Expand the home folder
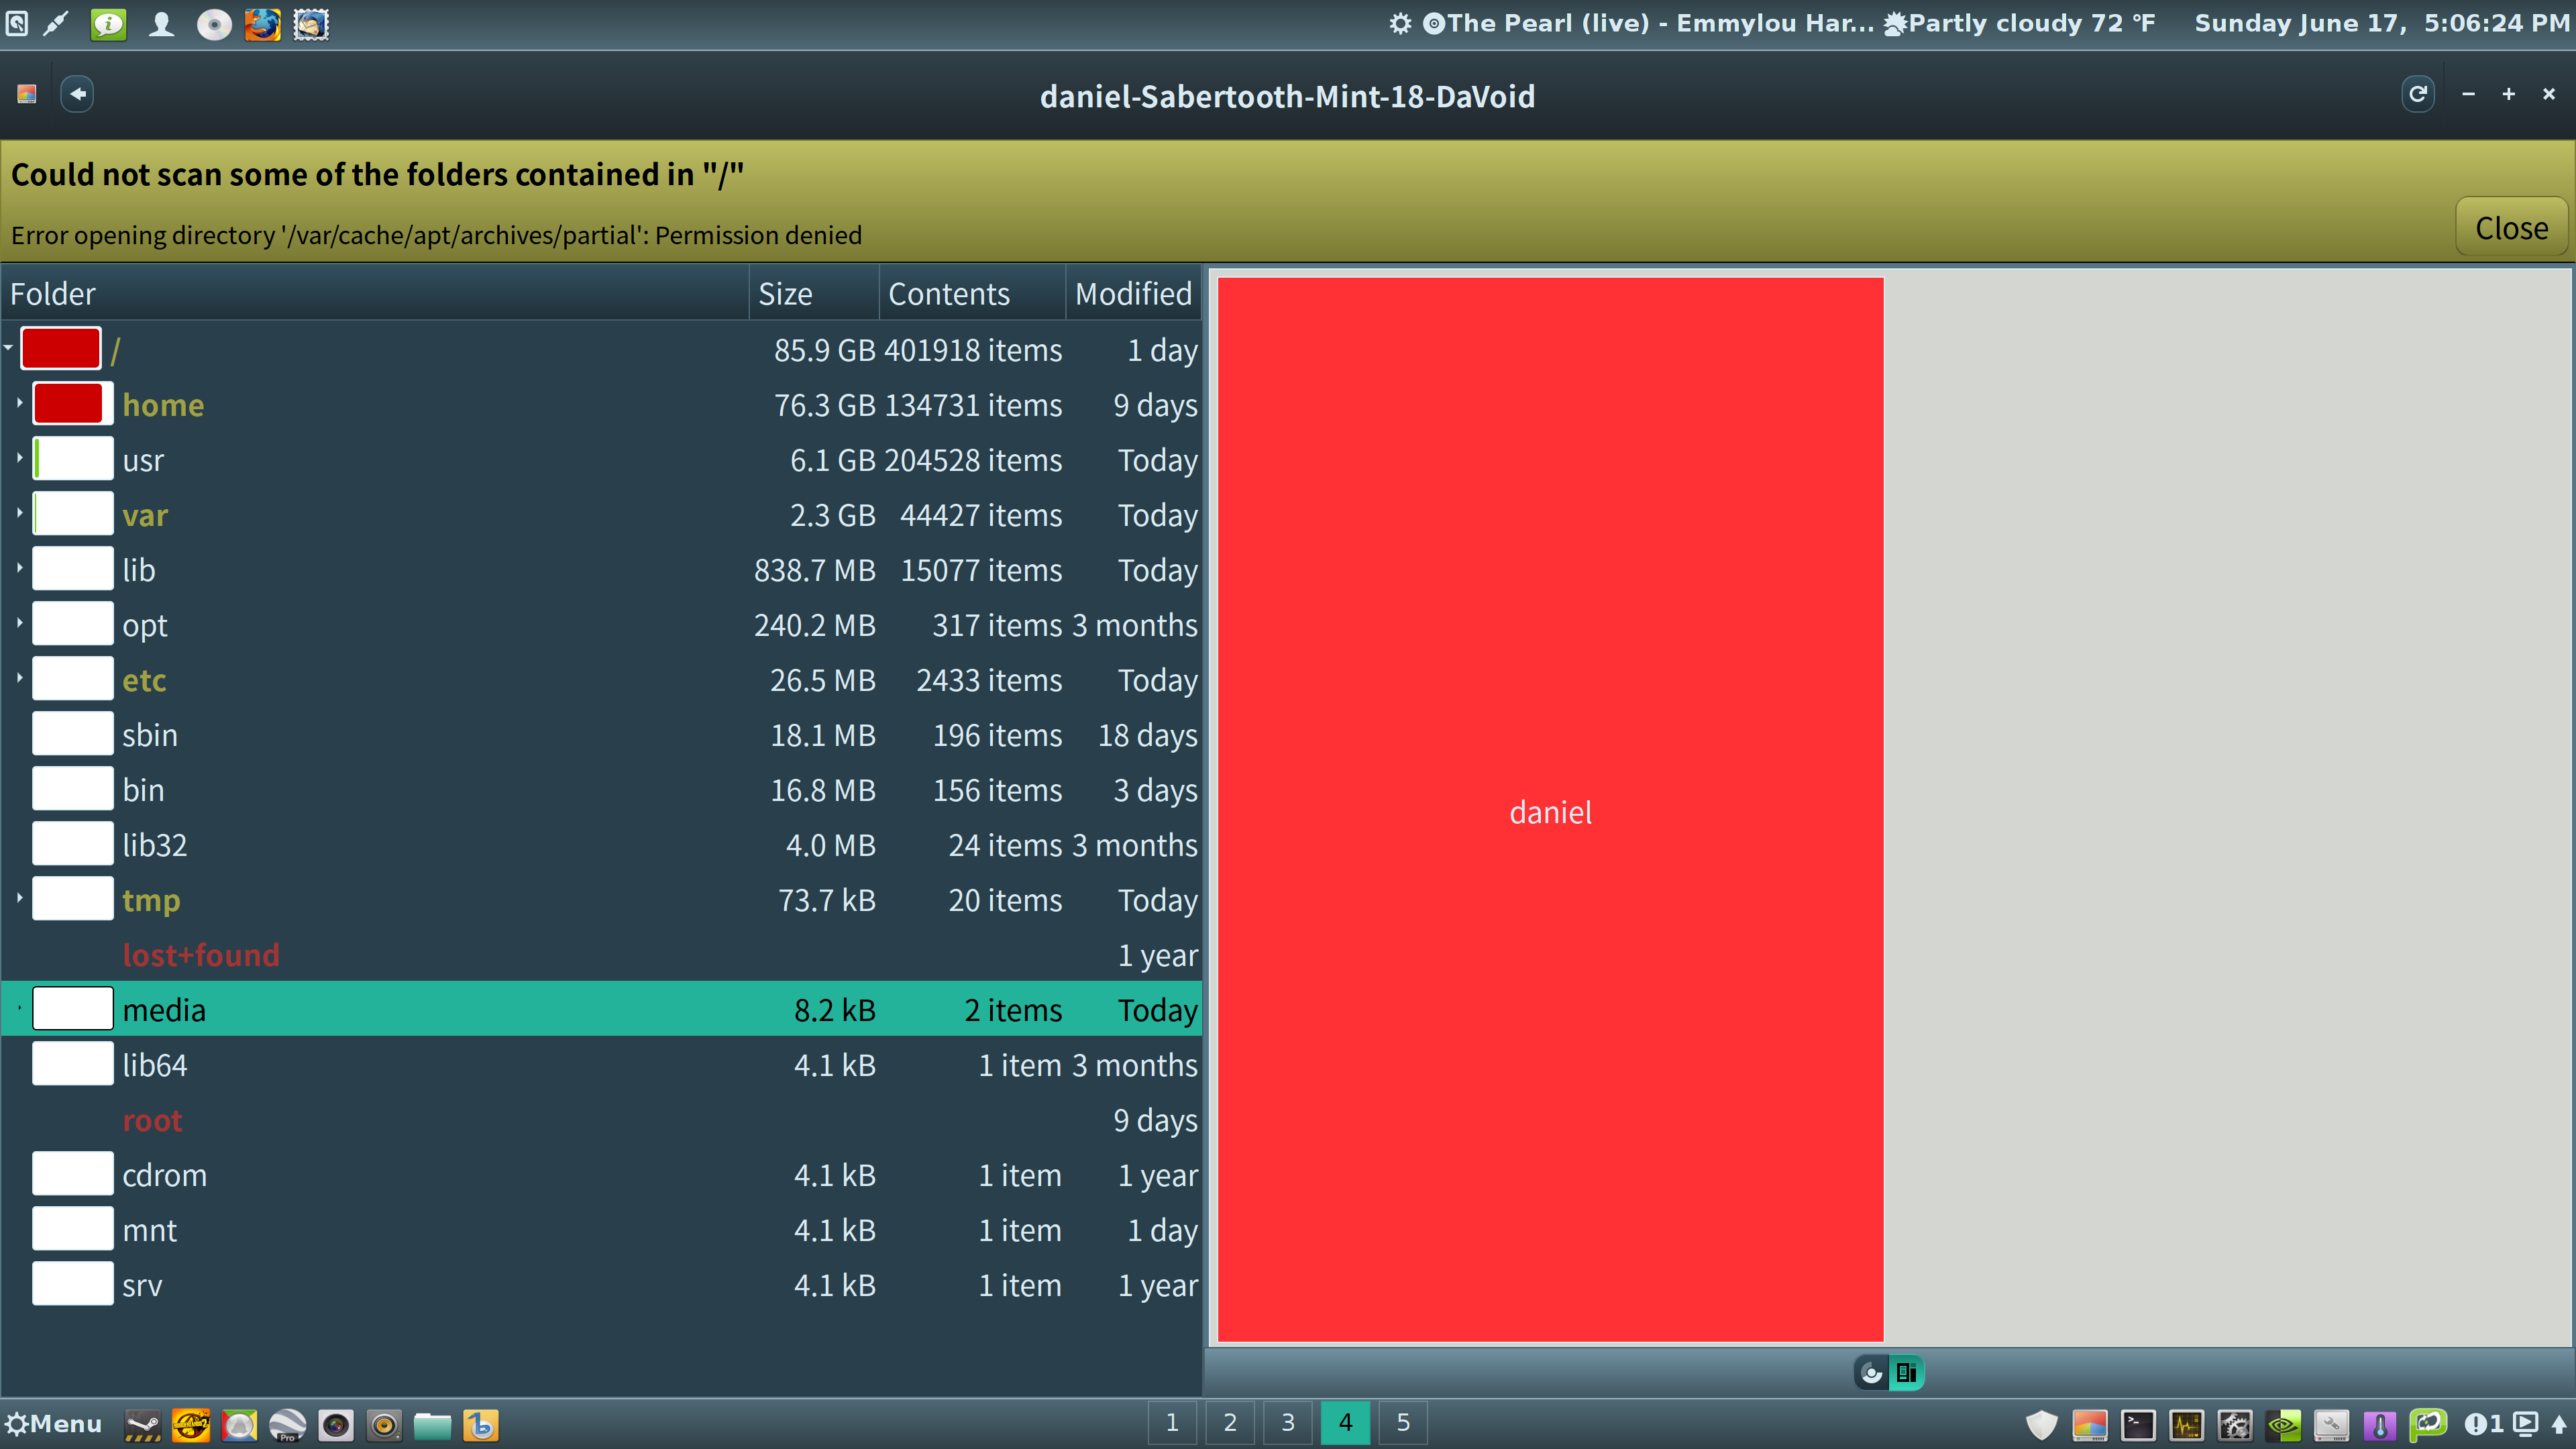2576x1449 pixels. point(19,403)
